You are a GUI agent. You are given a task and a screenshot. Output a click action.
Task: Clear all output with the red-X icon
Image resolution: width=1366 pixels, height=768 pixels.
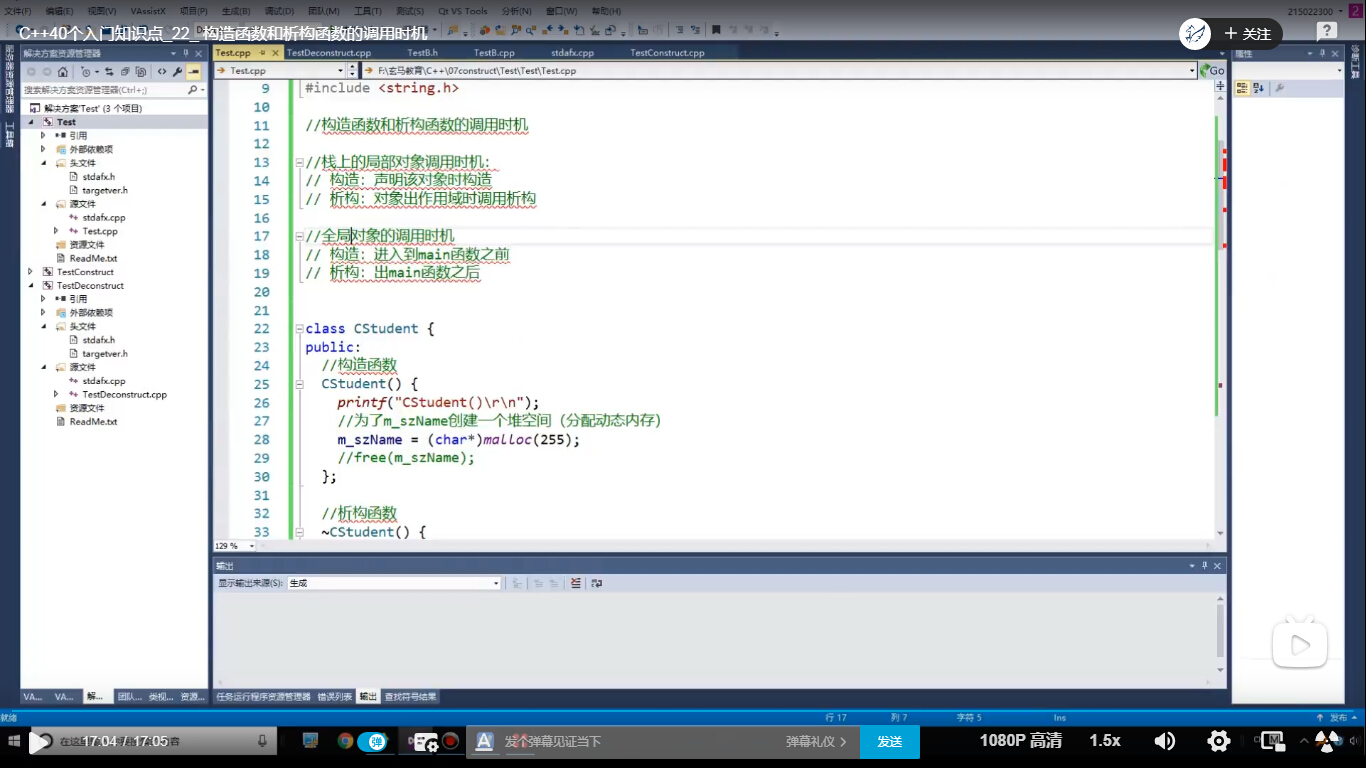(576, 583)
